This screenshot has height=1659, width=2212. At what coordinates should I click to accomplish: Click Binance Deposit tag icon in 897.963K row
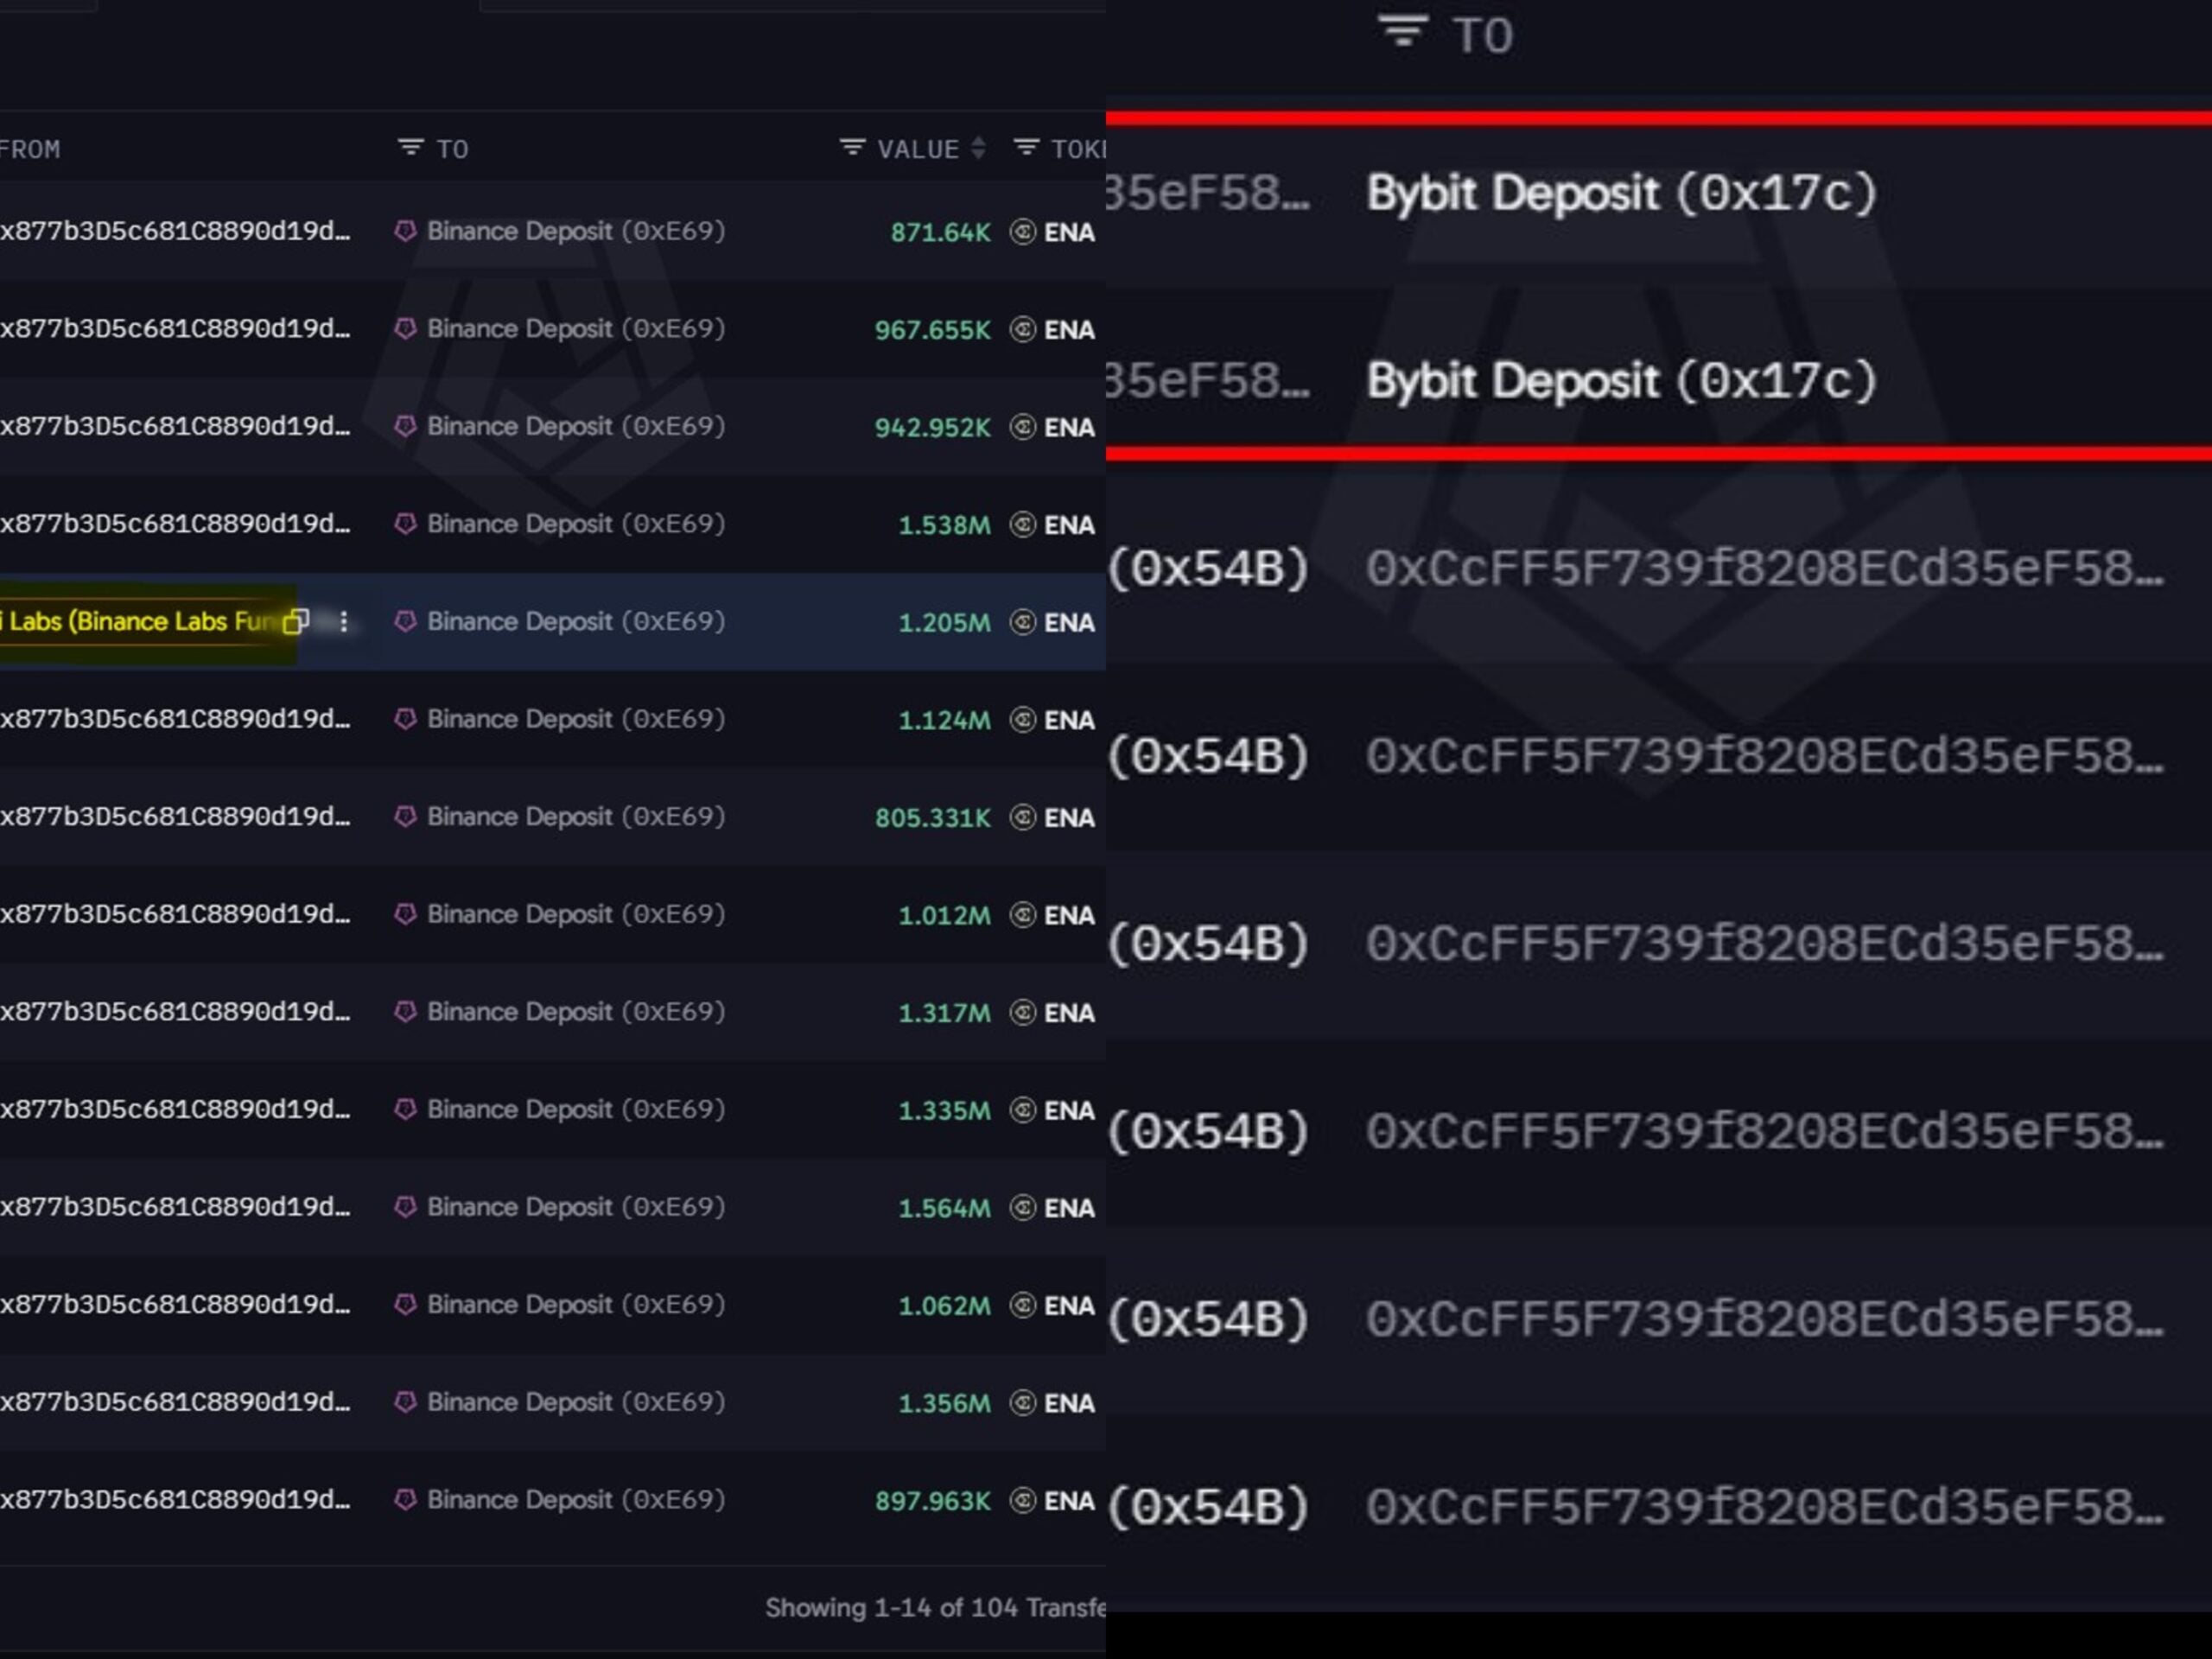(x=405, y=1500)
